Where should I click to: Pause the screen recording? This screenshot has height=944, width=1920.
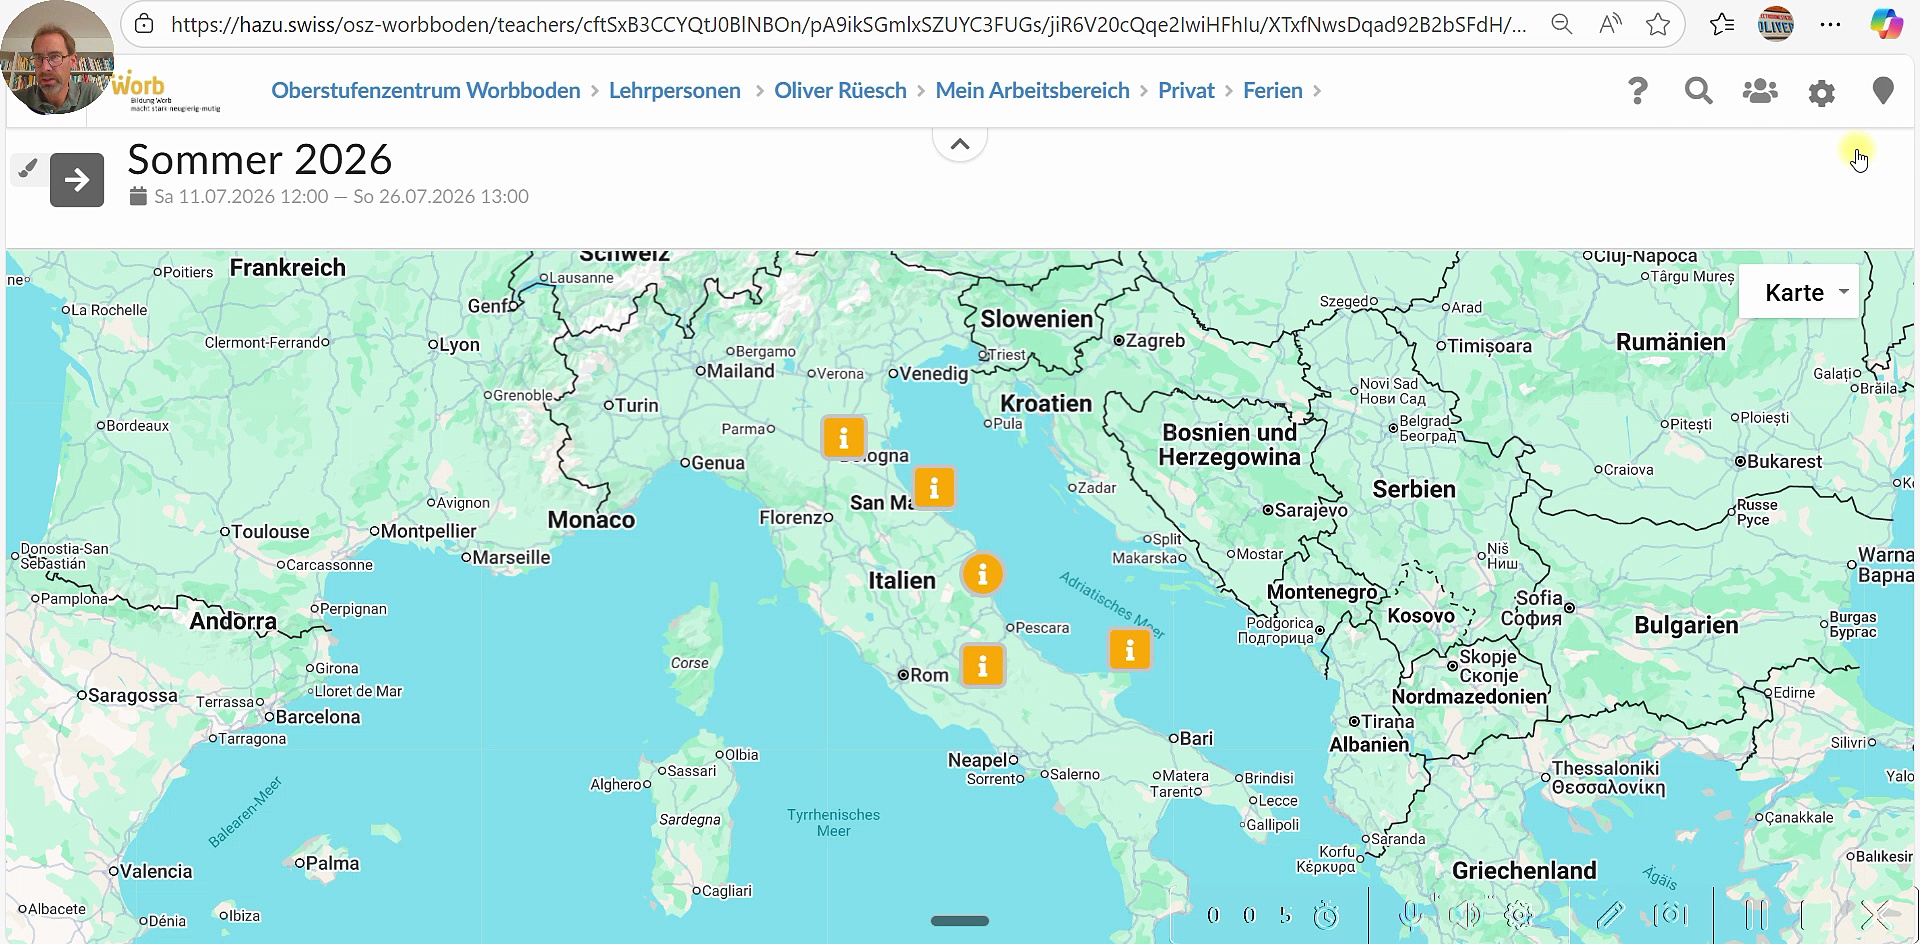pyautogui.click(x=1755, y=914)
